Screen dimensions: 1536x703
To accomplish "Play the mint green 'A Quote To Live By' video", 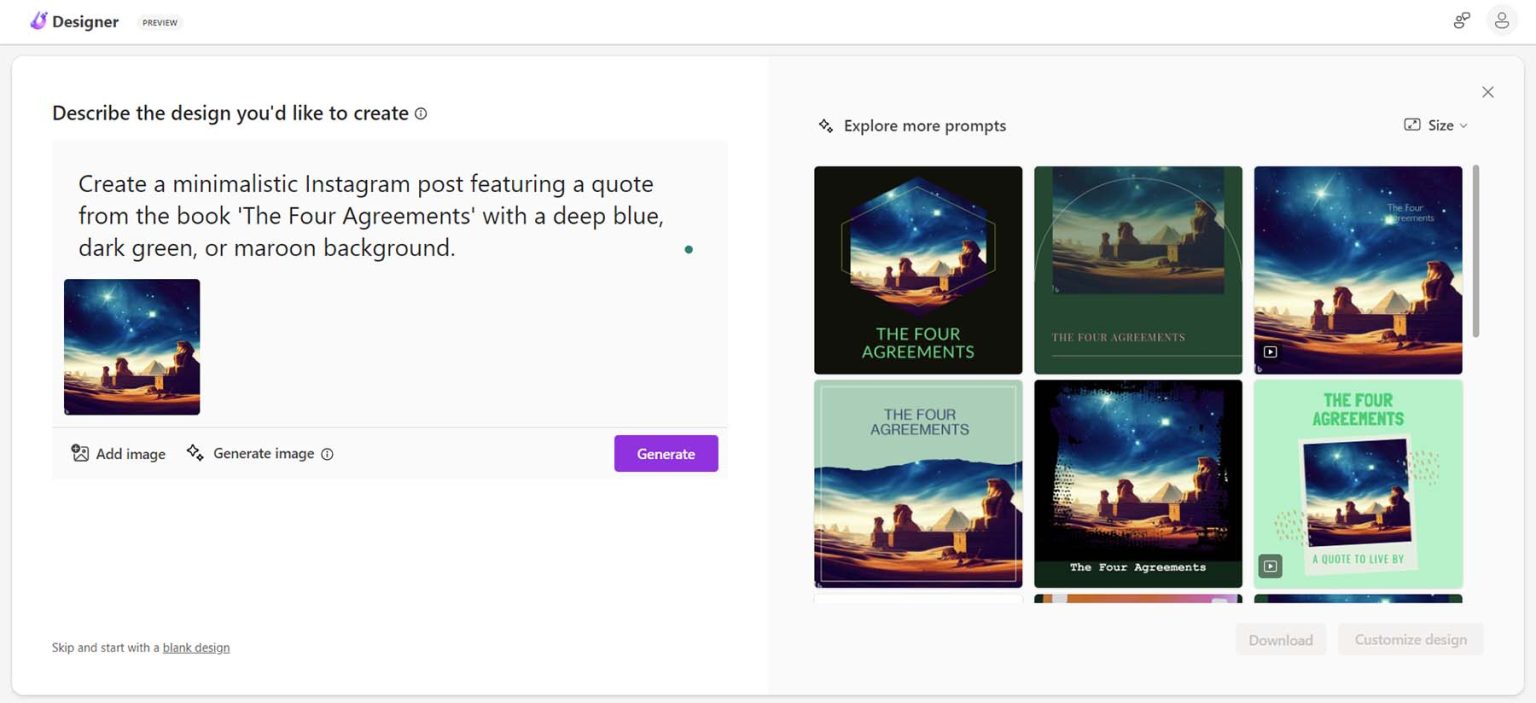I will pyautogui.click(x=1270, y=565).
